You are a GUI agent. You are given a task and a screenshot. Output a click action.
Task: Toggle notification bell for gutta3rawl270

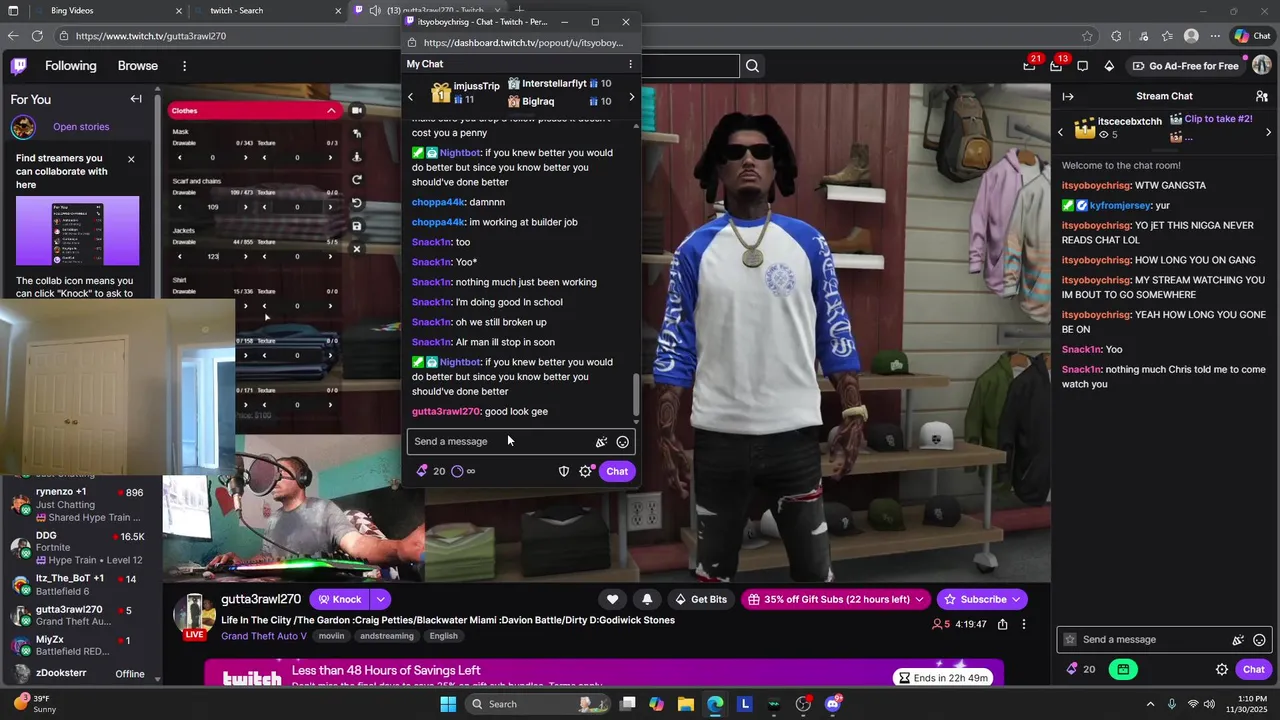click(647, 599)
